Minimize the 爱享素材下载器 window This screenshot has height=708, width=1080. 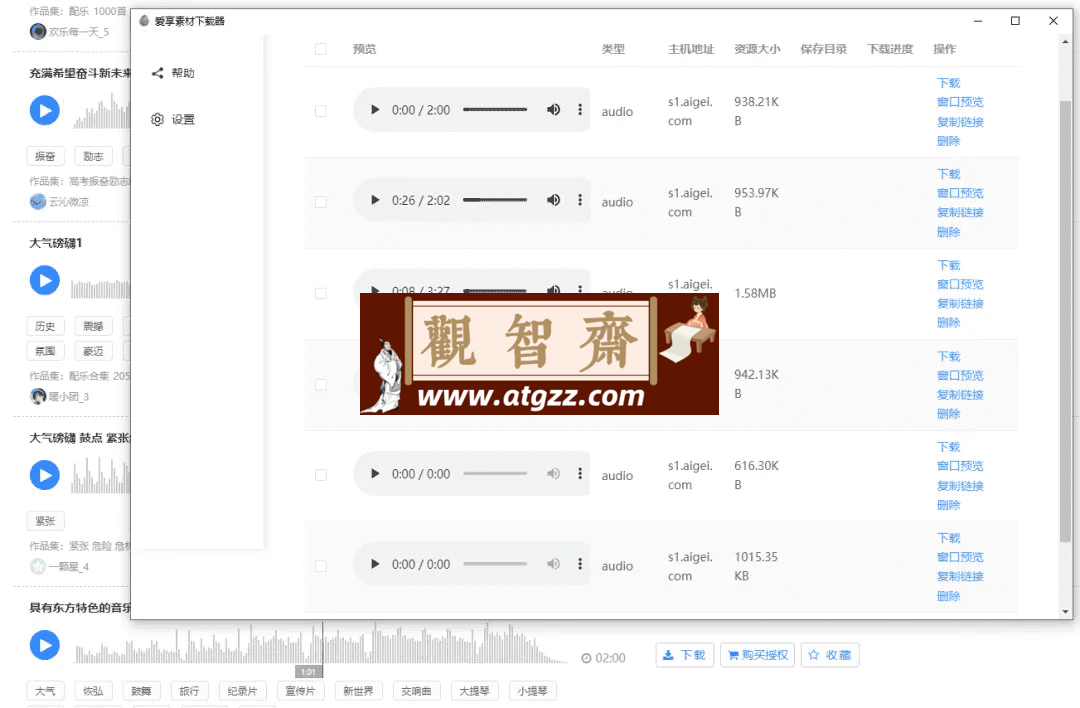pos(978,21)
